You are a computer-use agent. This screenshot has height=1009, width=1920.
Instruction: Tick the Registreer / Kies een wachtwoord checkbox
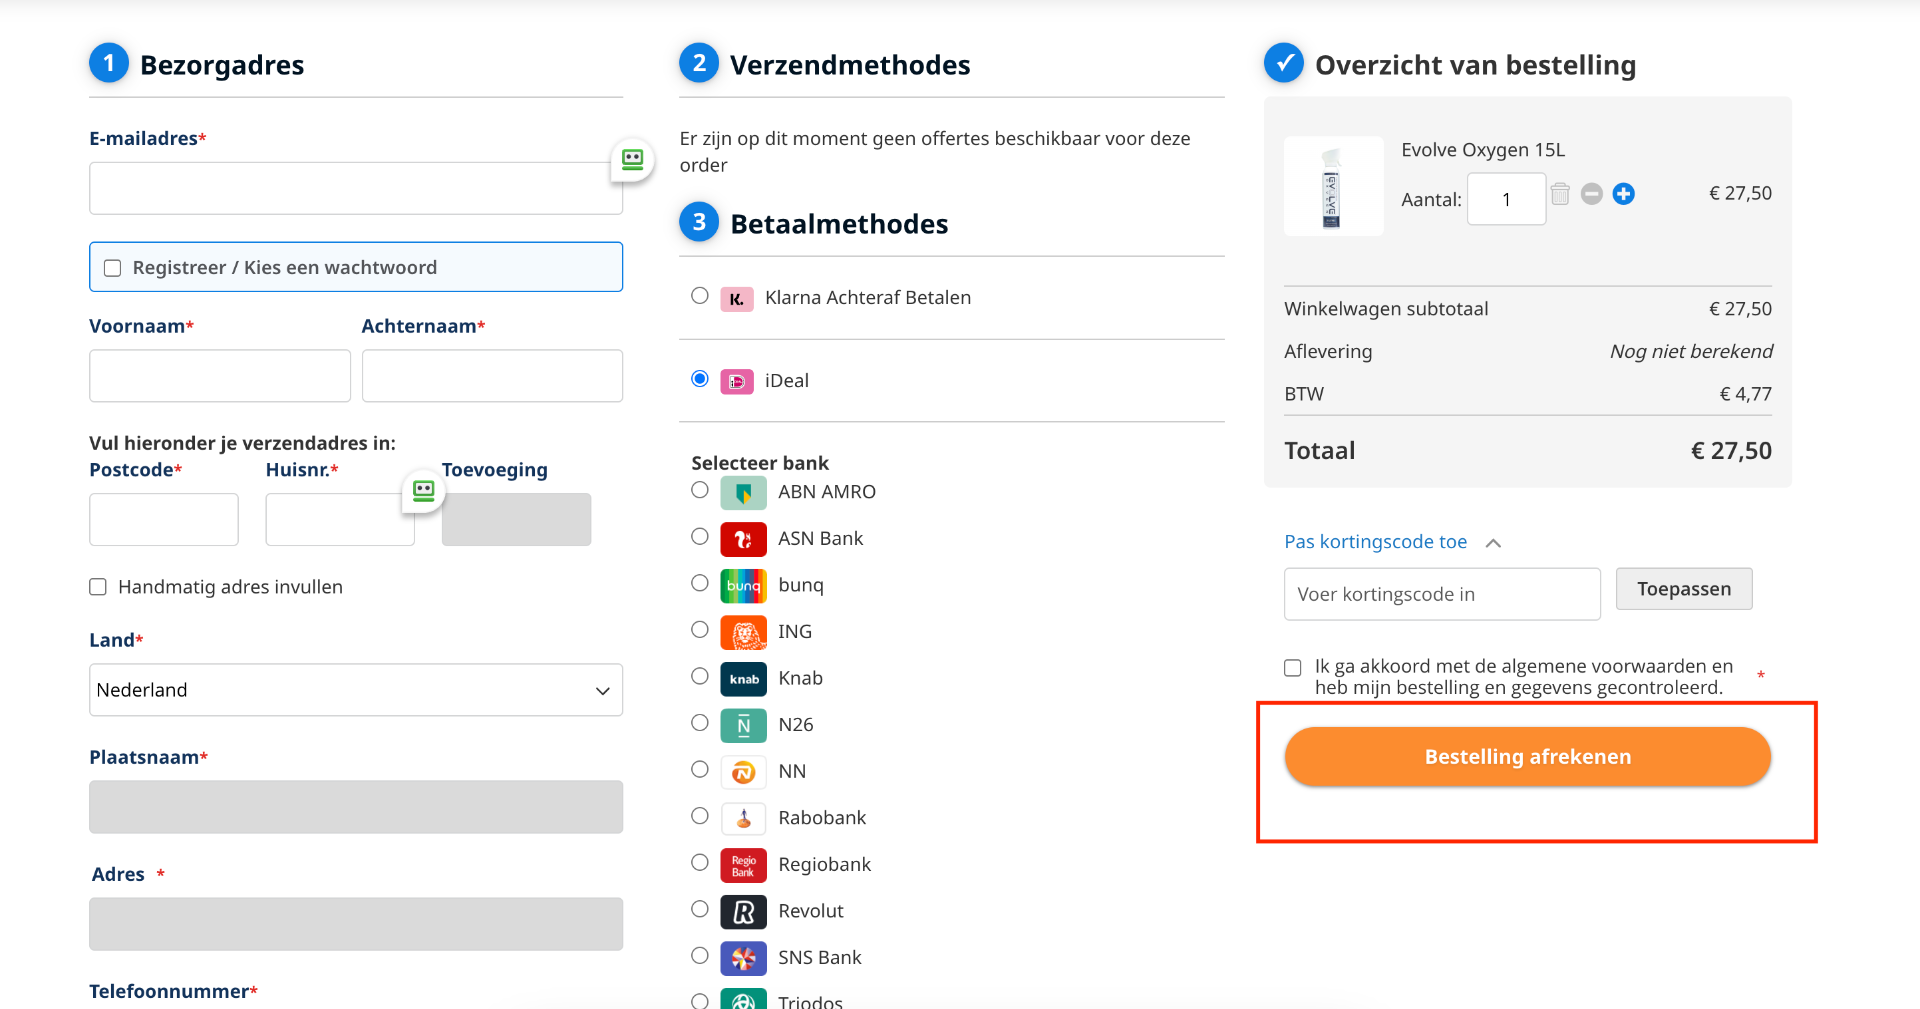113,268
